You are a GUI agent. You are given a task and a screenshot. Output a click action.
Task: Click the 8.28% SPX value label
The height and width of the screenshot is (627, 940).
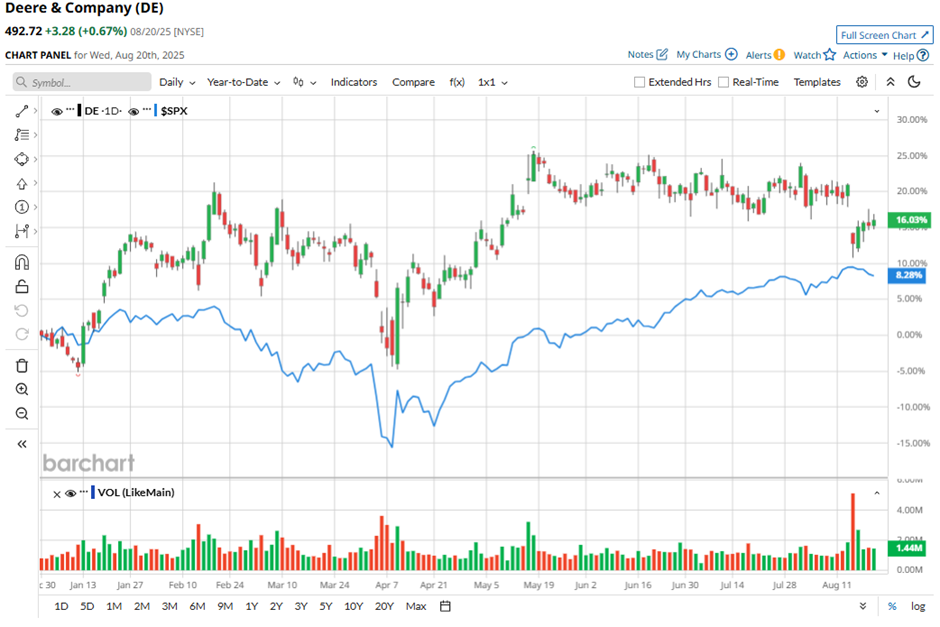point(908,275)
